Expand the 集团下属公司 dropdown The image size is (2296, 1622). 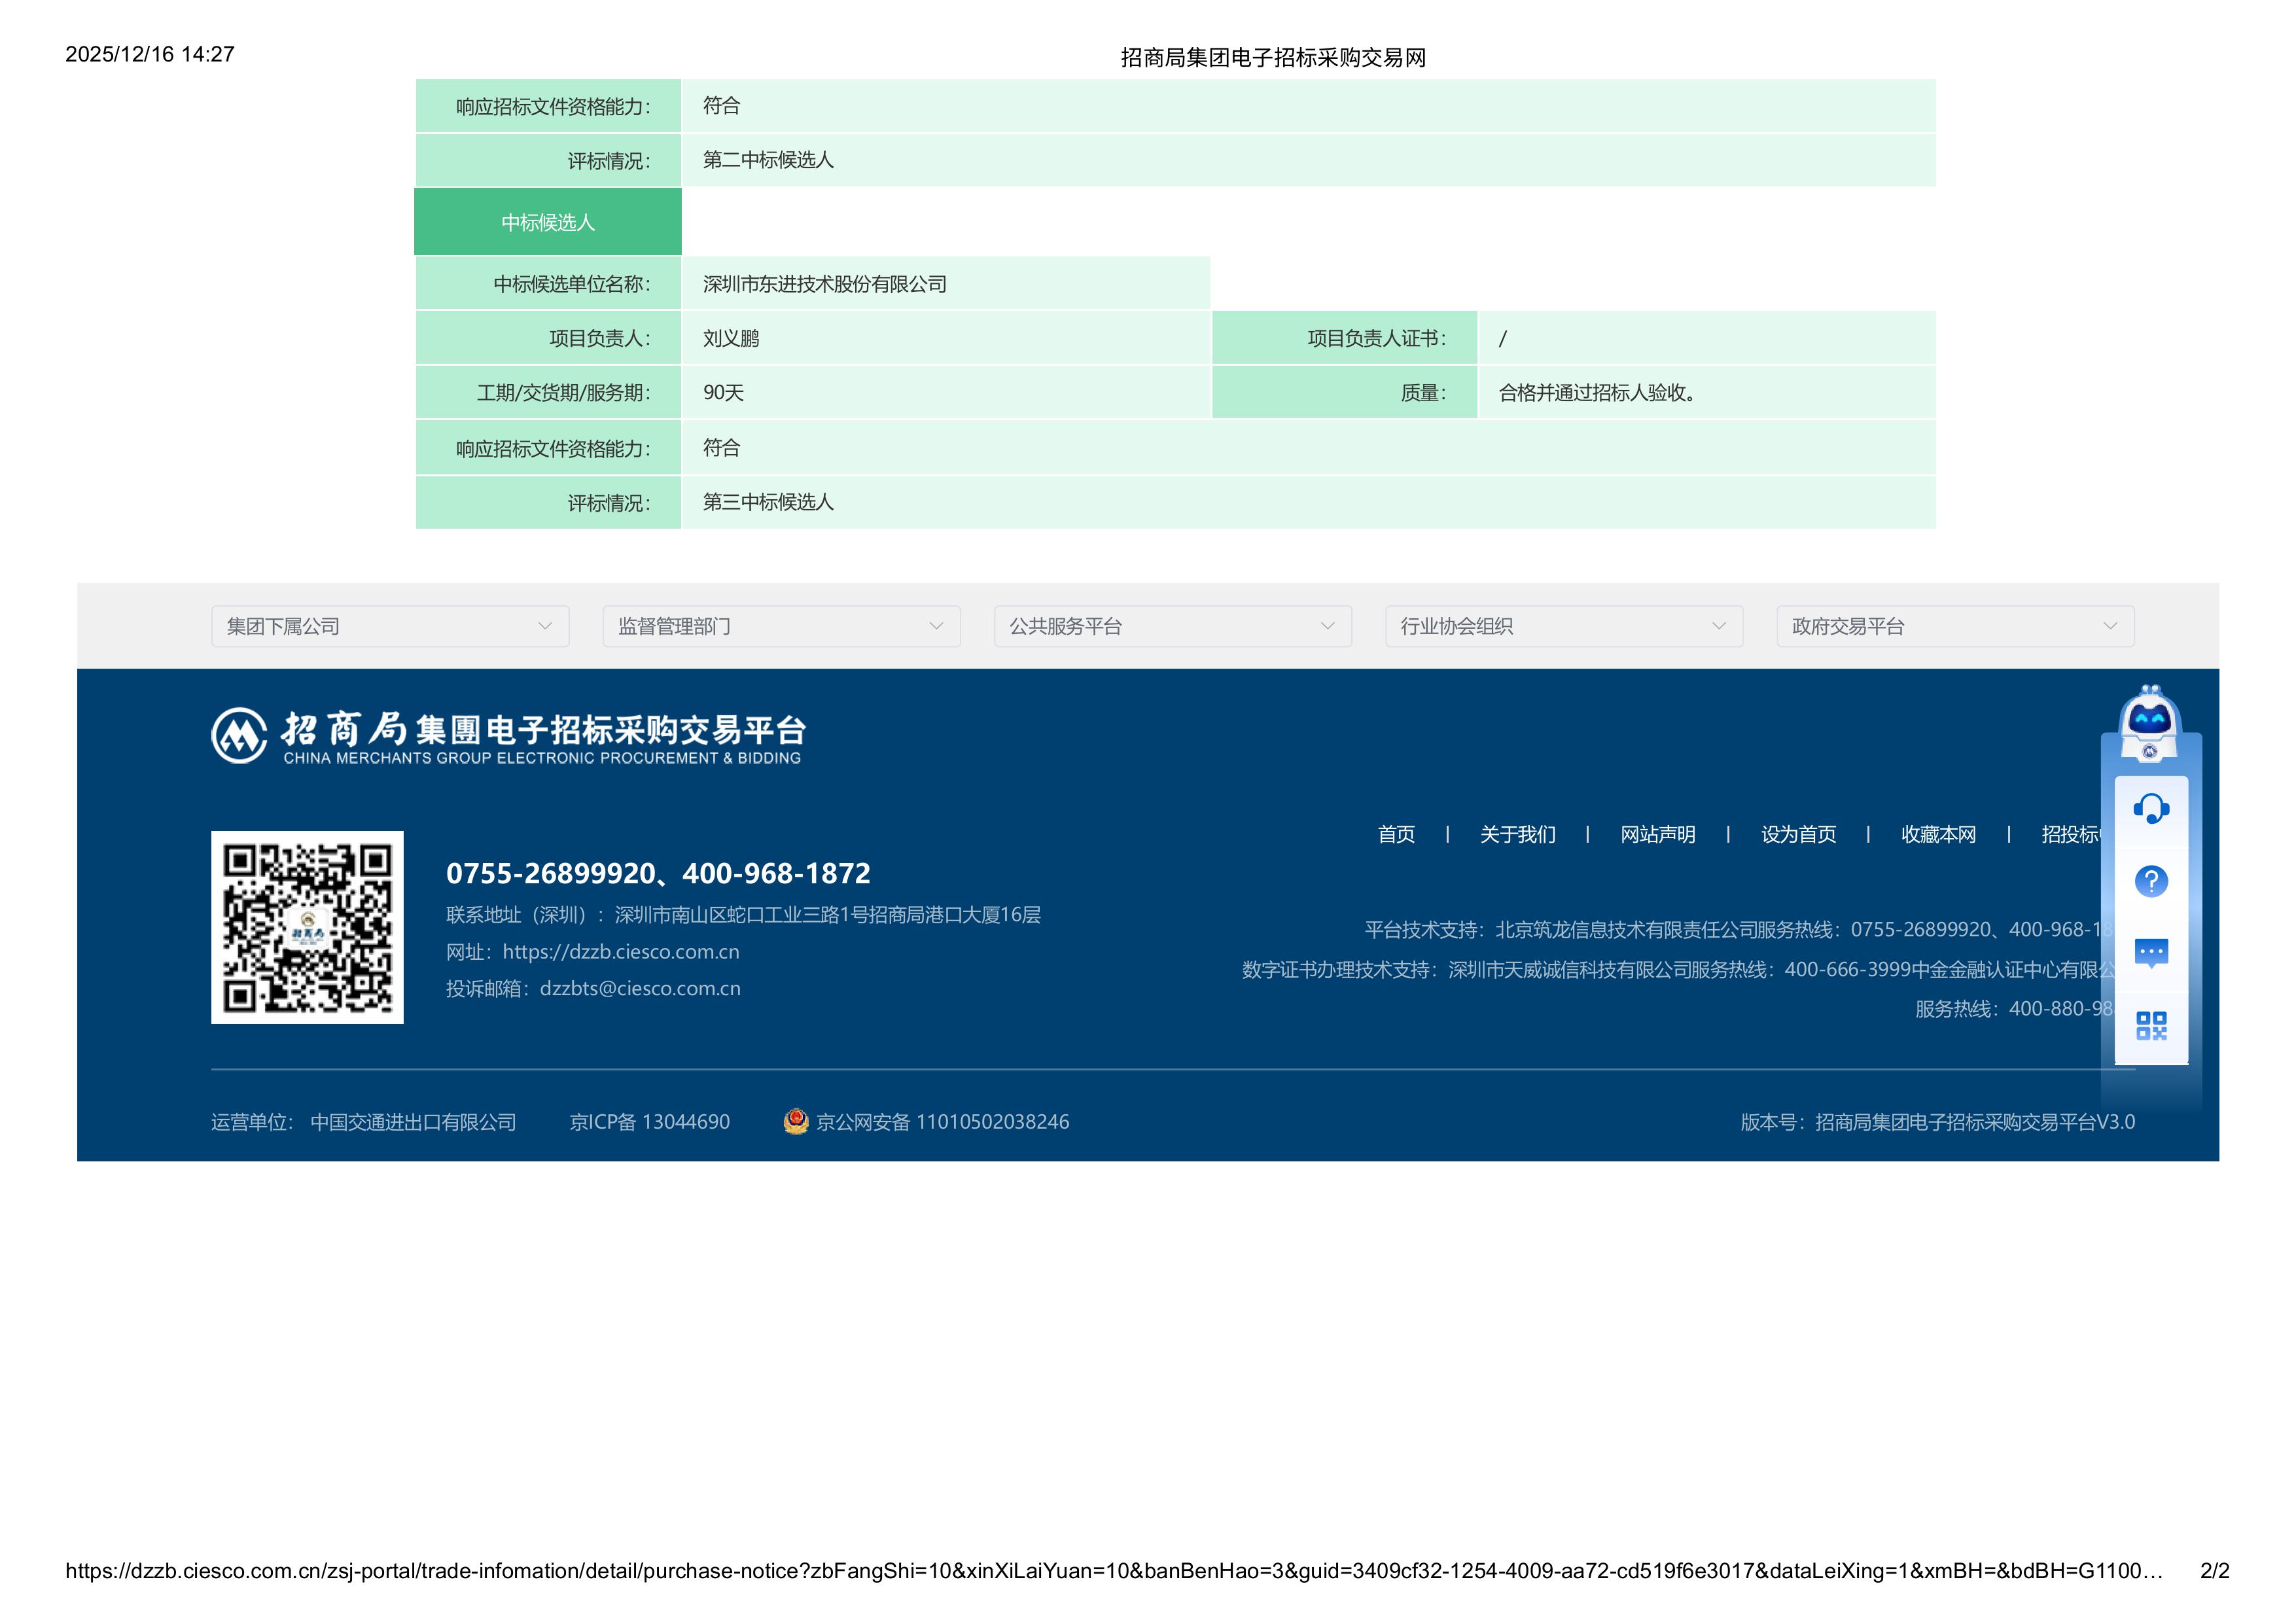390,626
